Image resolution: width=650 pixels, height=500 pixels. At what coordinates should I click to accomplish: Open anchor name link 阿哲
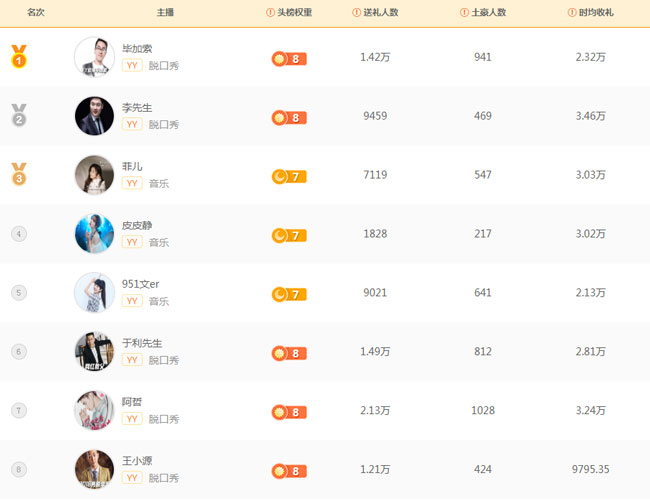pyautogui.click(x=132, y=402)
